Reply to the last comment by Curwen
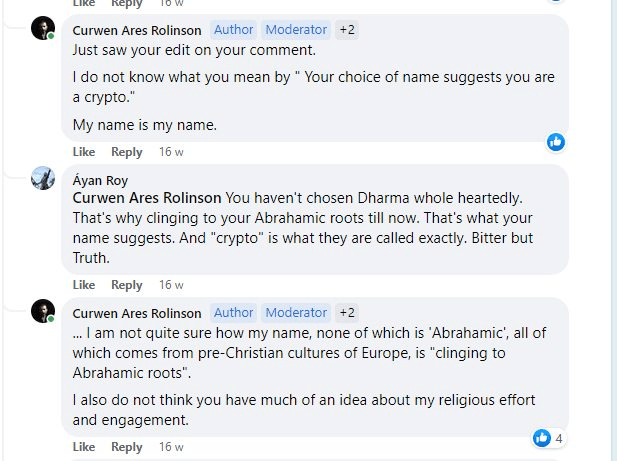The height and width of the screenshot is (461, 617). pos(127,447)
